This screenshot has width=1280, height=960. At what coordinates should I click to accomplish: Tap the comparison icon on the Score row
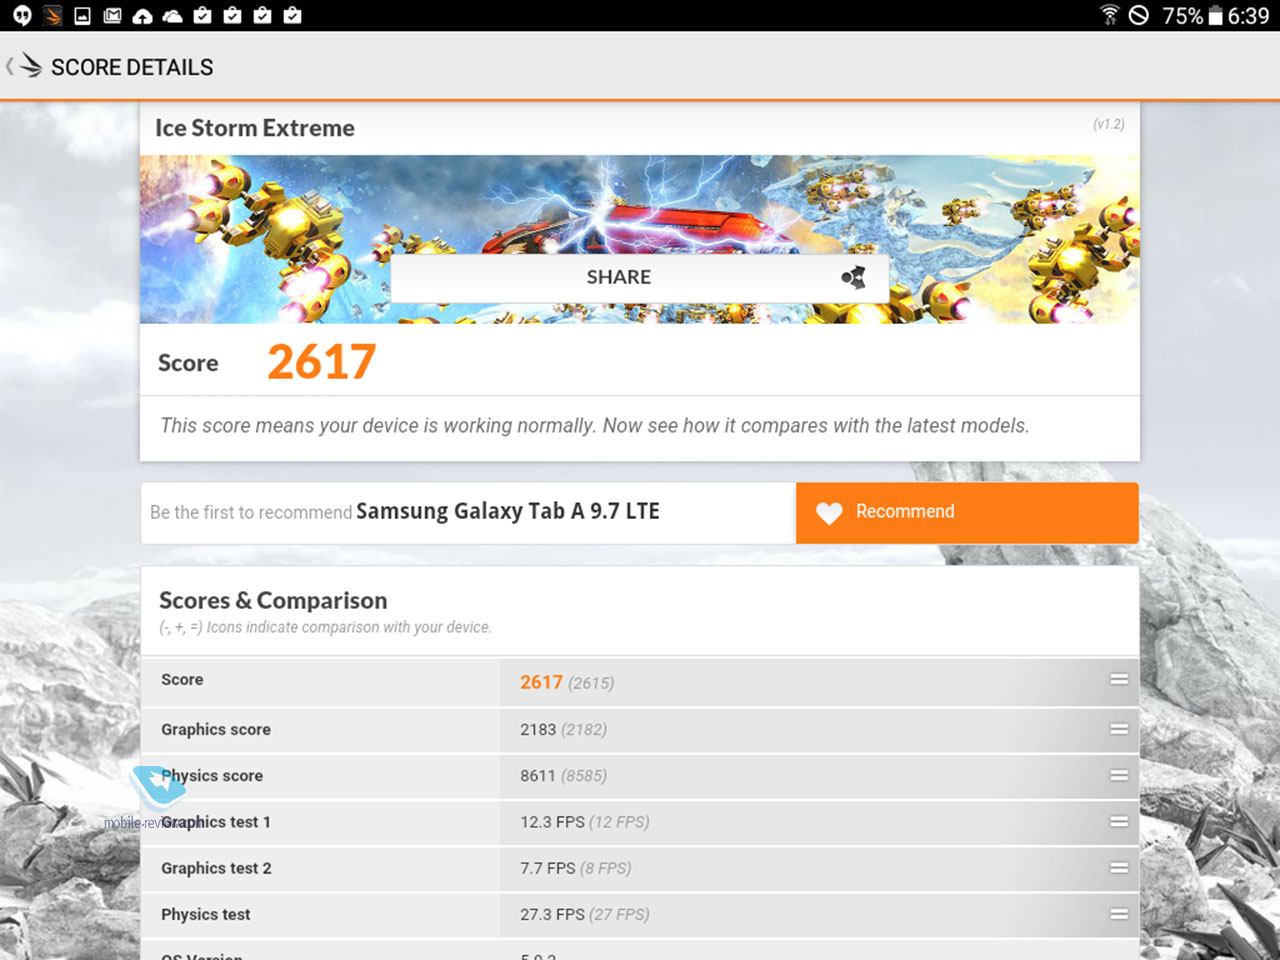coord(1119,680)
